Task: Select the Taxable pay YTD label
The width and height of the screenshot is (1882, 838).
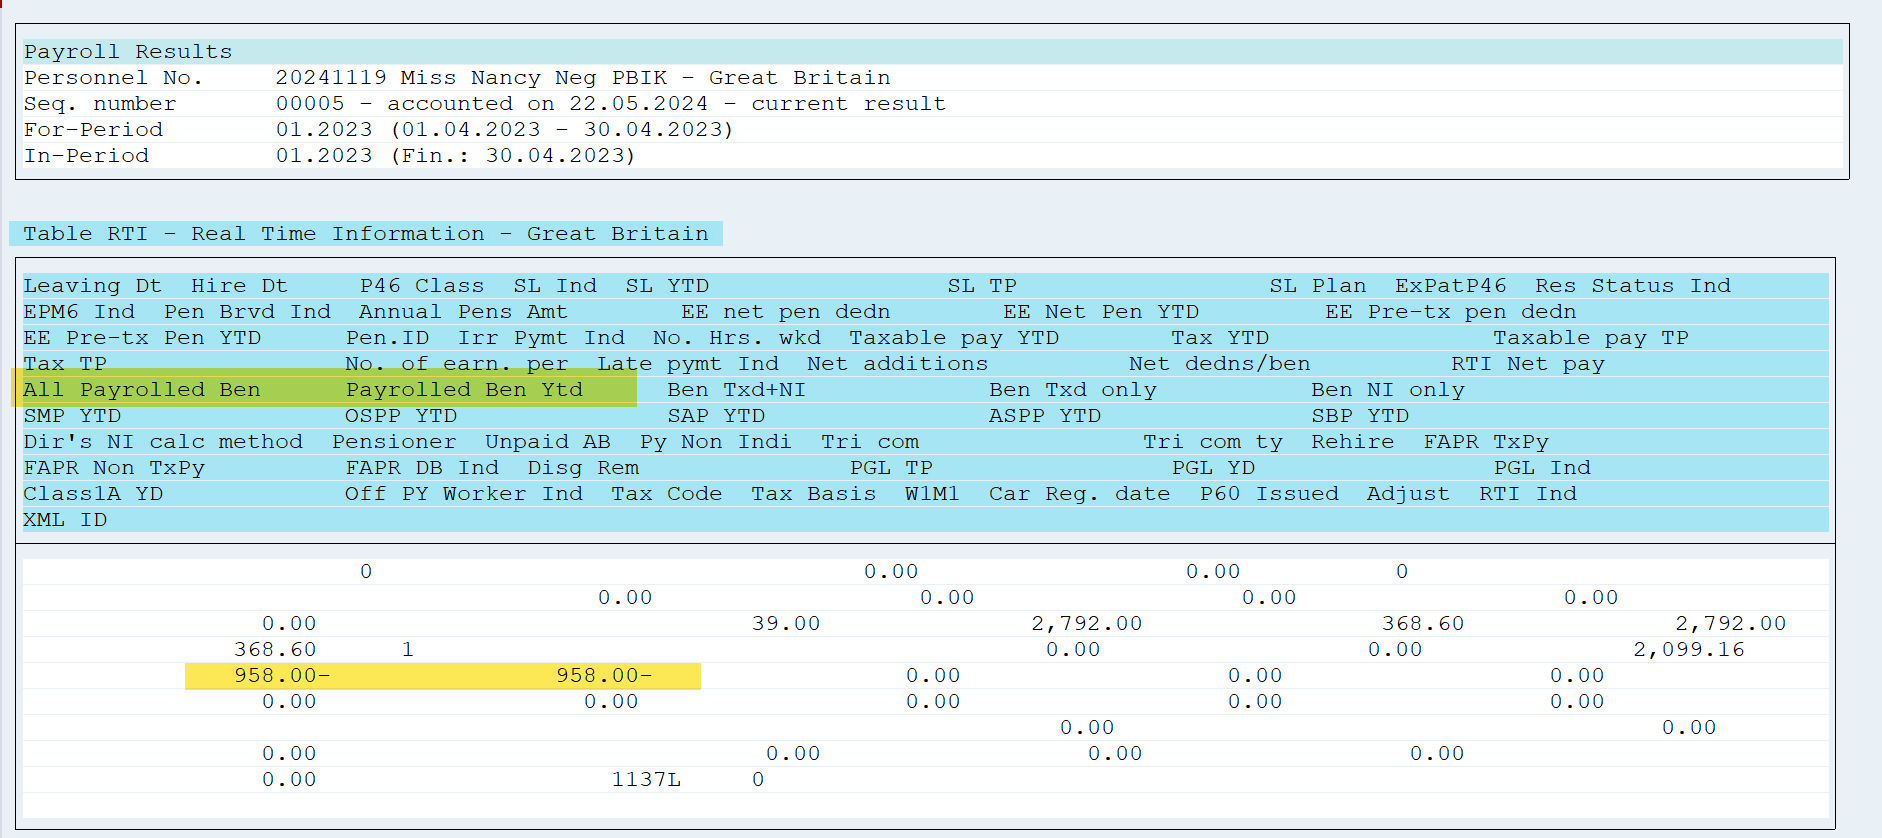Action: tap(954, 338)
